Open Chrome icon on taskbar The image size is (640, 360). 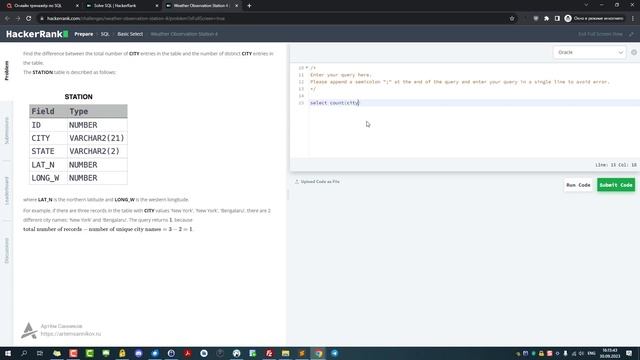click(x=318, y=353)
